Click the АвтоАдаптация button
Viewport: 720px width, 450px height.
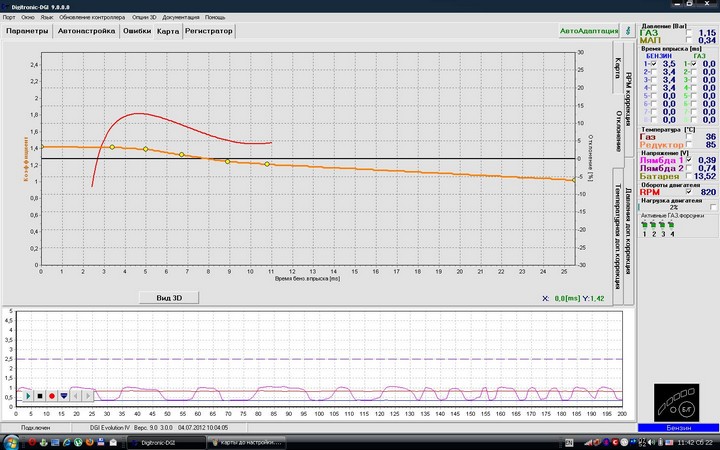tap(588, 31)
